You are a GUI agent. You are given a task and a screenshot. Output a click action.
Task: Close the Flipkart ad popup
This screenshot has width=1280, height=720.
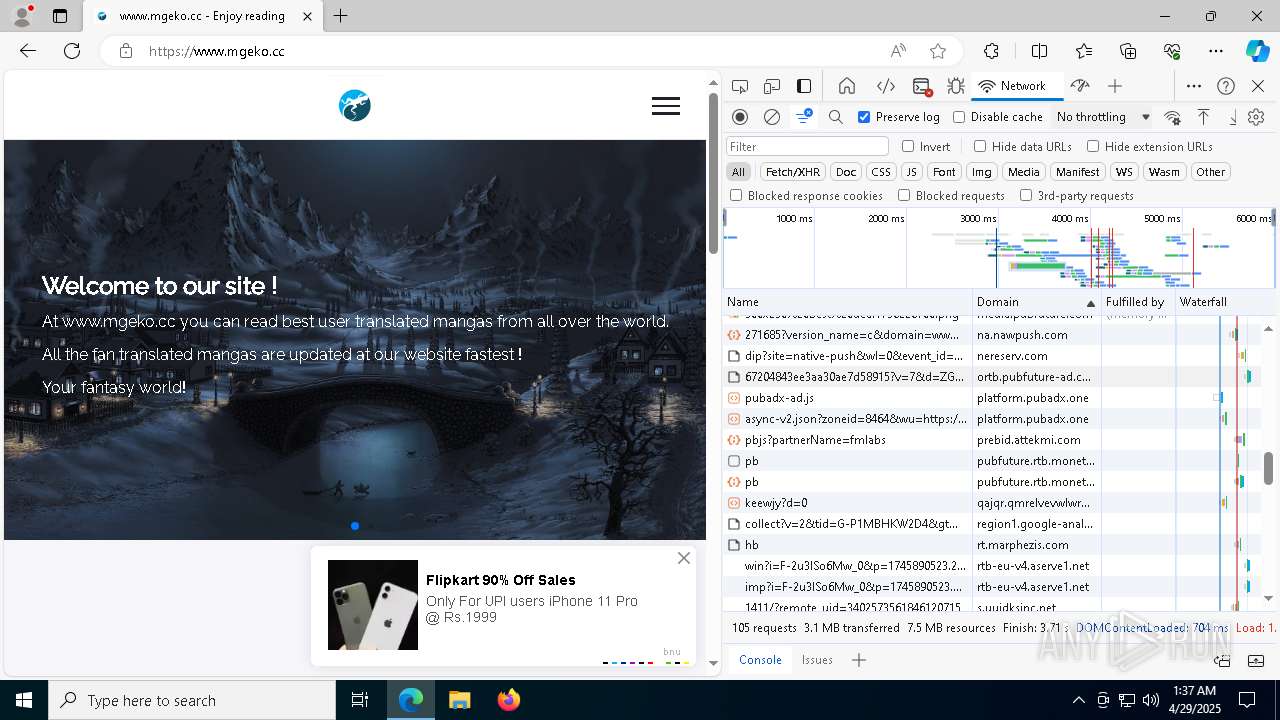click(684, 558)
